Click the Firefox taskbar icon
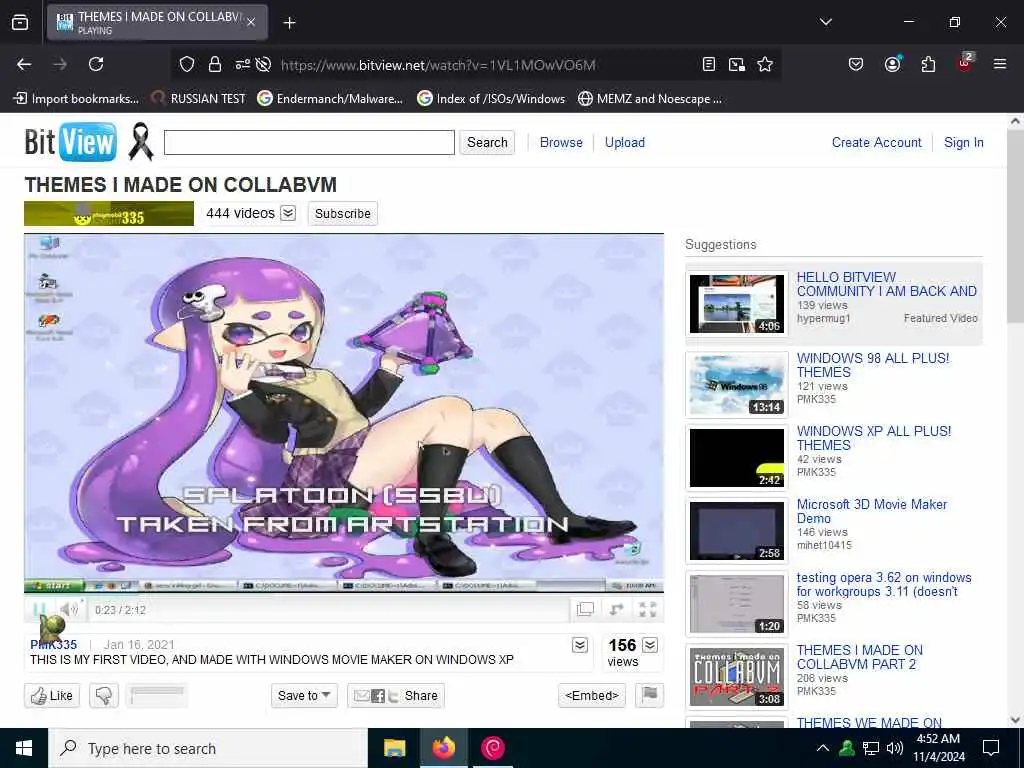The width and height of the screenshot is (1024, 768). [x=443, y=748]
